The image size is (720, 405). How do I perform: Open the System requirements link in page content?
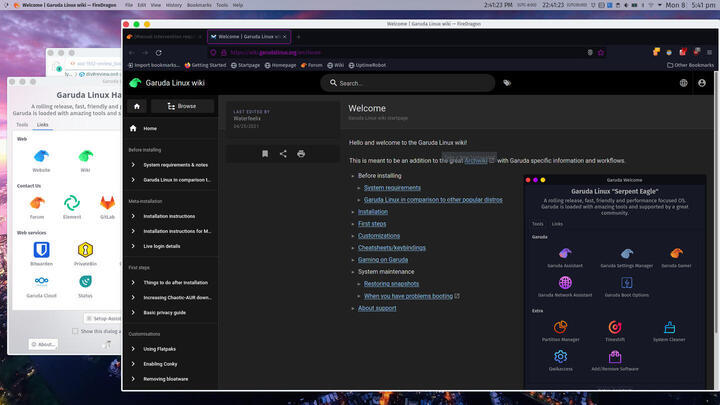(392, 188)
